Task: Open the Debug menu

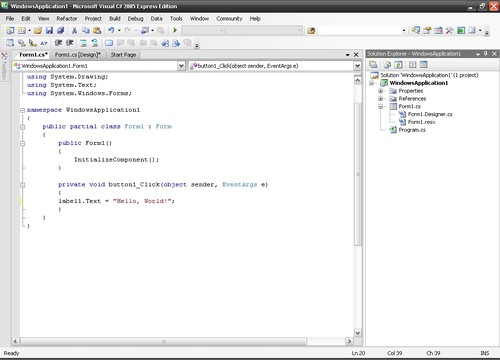Action: click(135, 19)
